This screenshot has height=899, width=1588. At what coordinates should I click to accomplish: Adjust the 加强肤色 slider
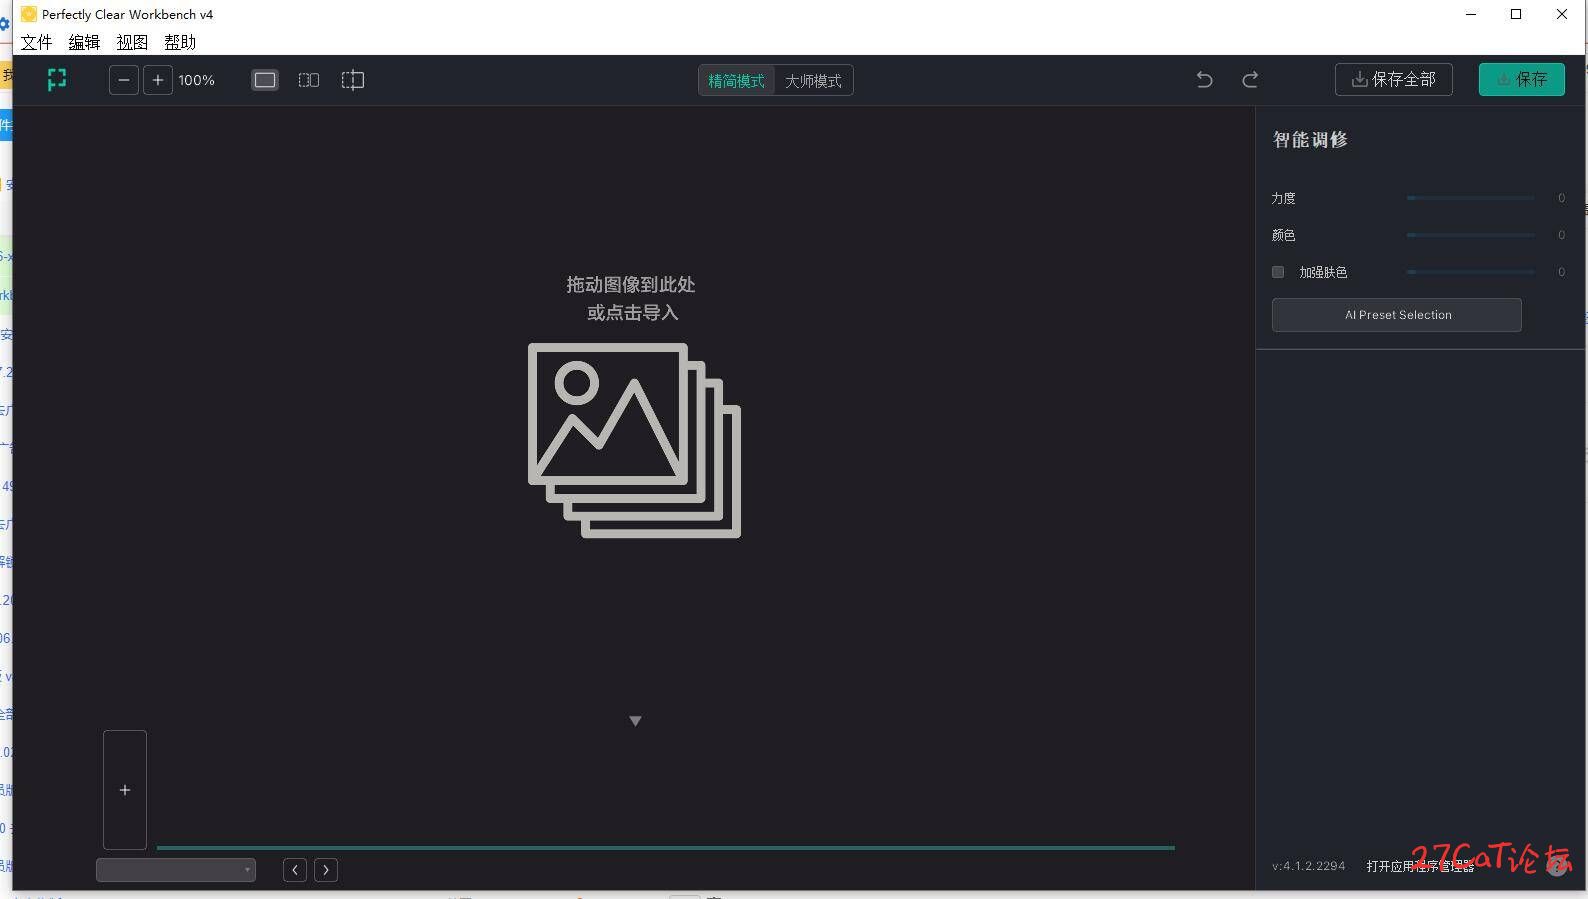coord(1470,272)
